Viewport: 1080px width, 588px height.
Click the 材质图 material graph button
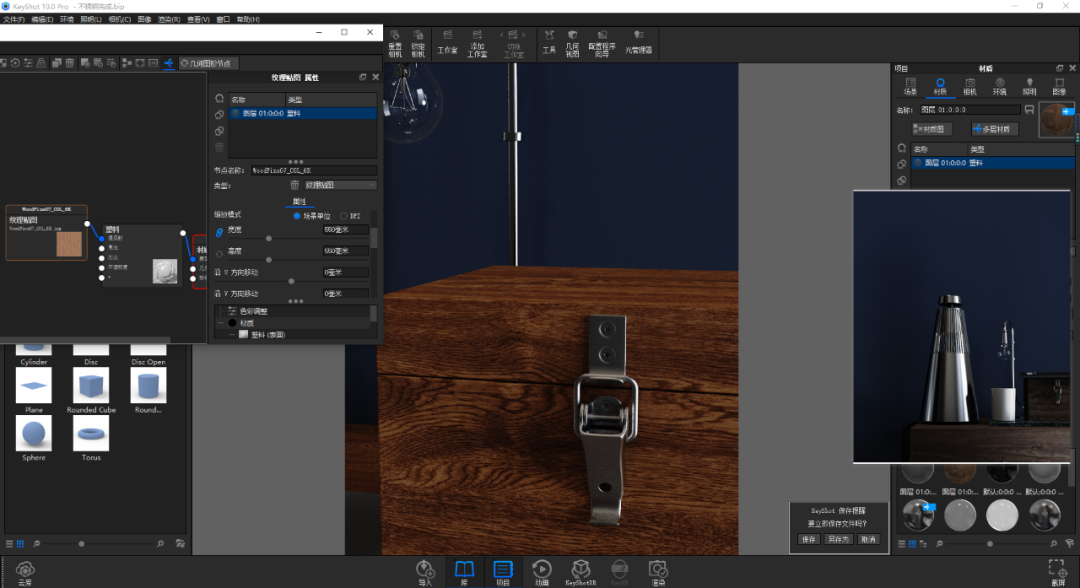coord(931,129)
